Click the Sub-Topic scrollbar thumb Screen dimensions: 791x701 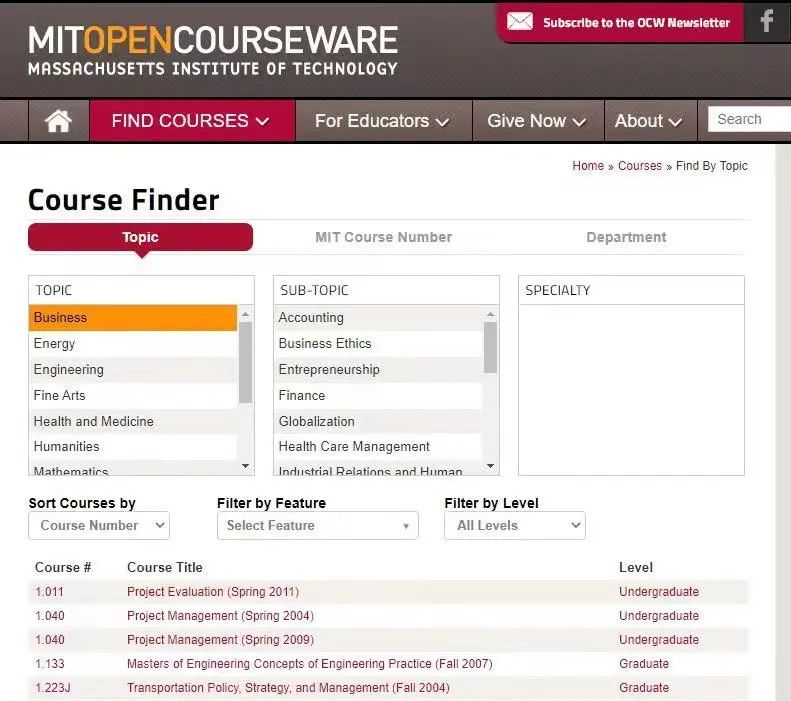490,347
